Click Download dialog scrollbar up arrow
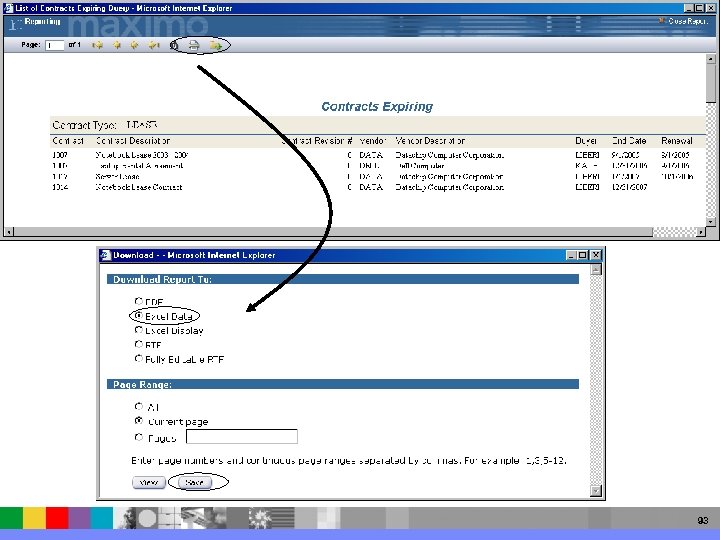This screenshot has height=540, width=720. [x=596, y=270]
